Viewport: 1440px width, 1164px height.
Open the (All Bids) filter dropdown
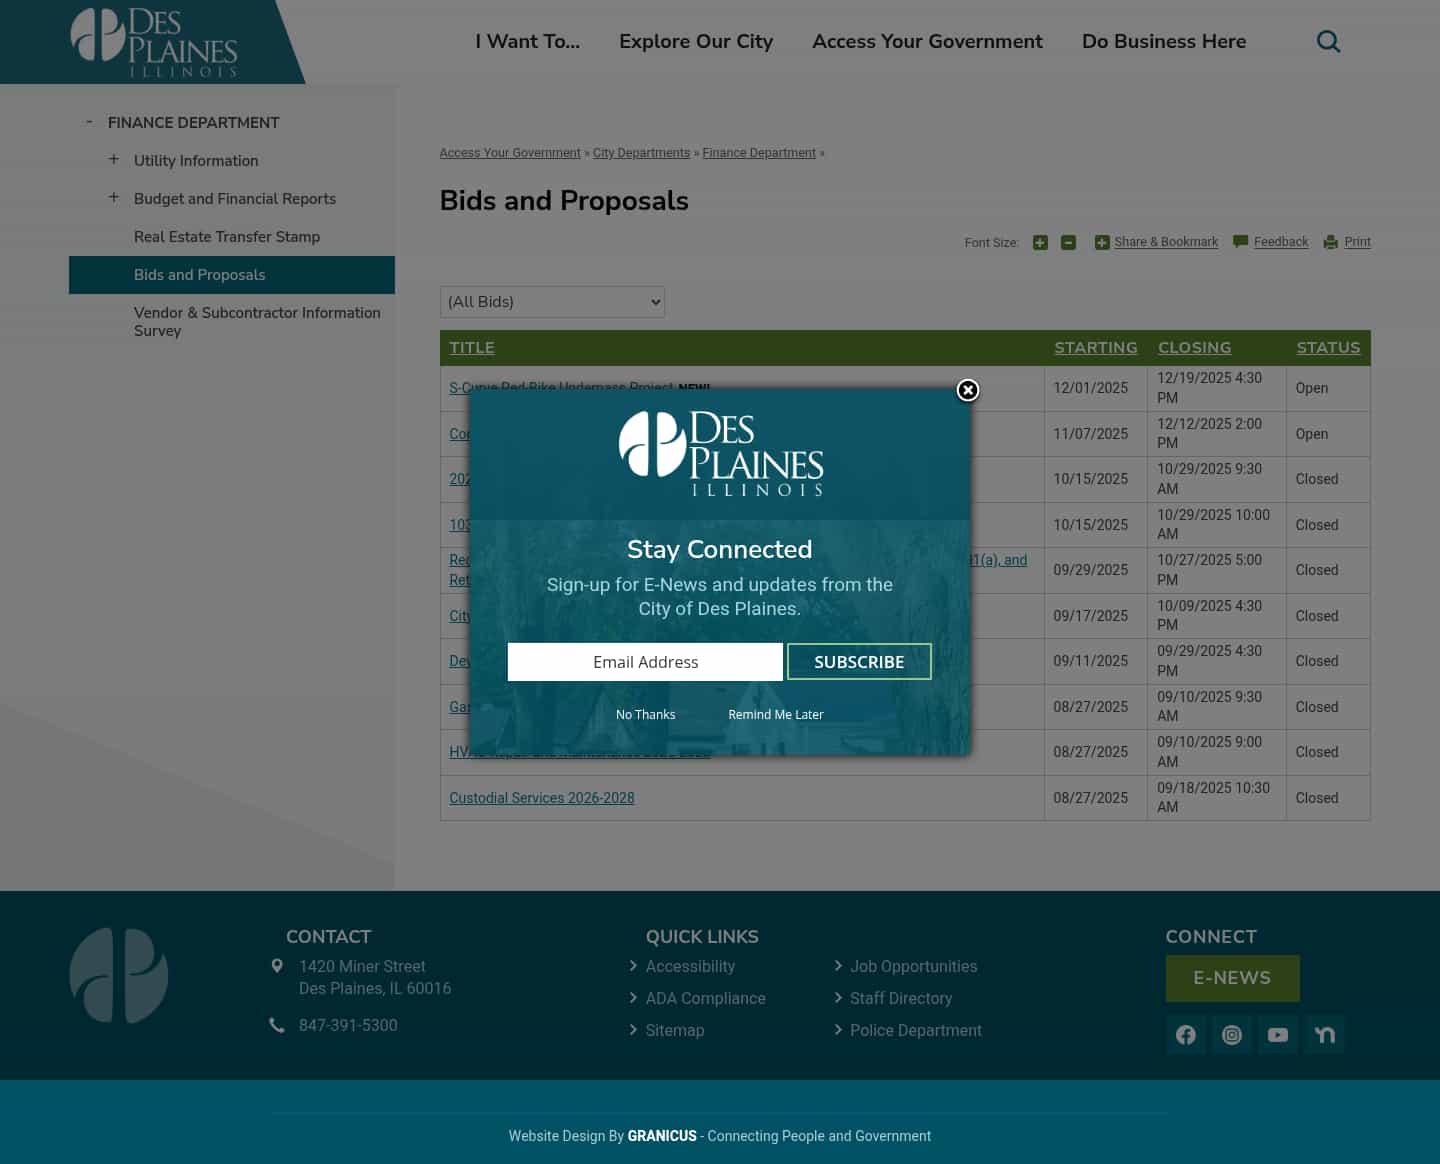(x=552, y=301)
